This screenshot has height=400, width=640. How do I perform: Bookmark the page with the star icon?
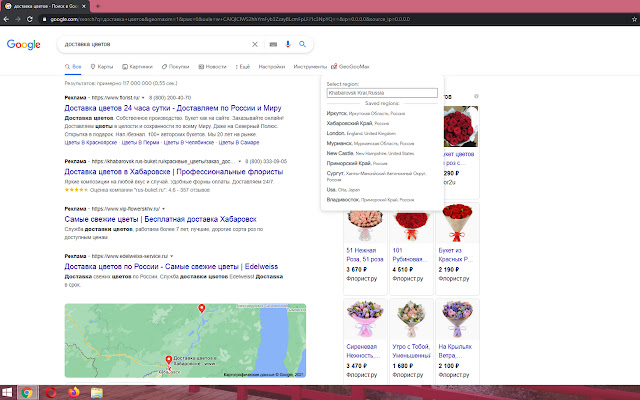coord(634,19)
